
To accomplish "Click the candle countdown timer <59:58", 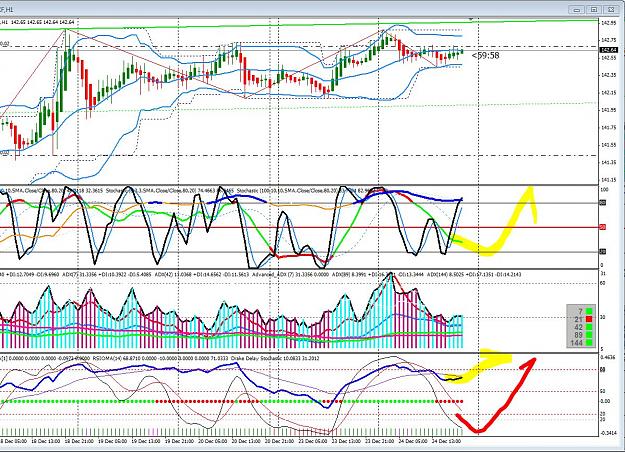I will pos(485,55).
